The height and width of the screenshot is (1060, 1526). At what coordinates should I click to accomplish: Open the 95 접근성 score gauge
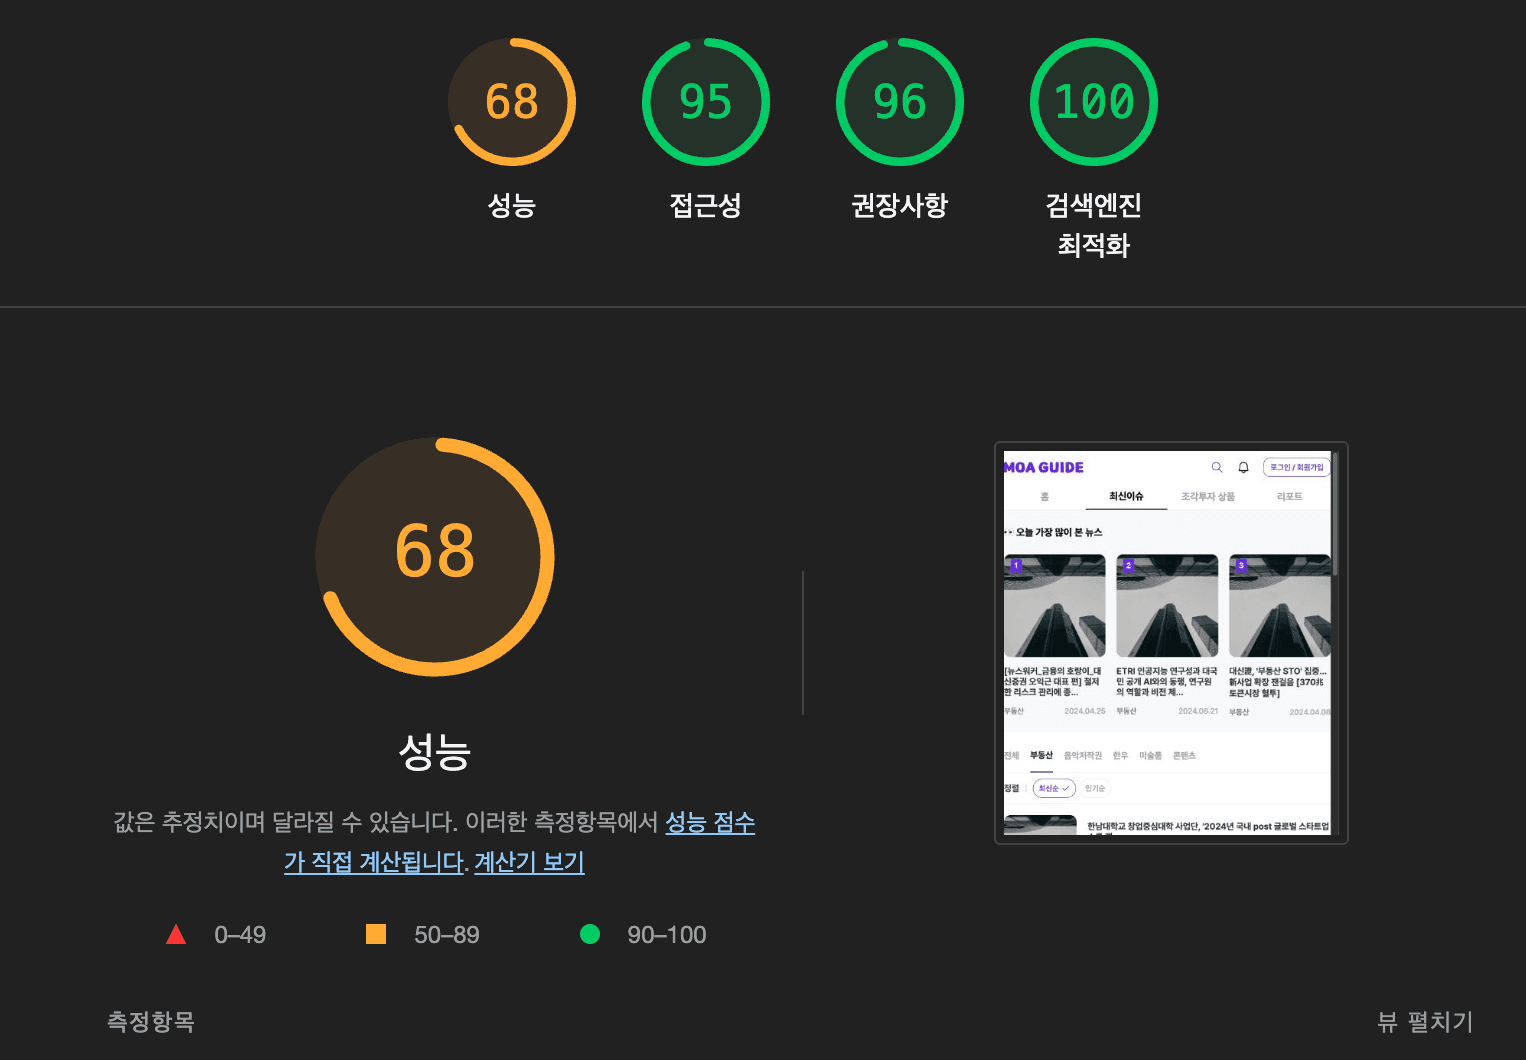click(706, 102)
